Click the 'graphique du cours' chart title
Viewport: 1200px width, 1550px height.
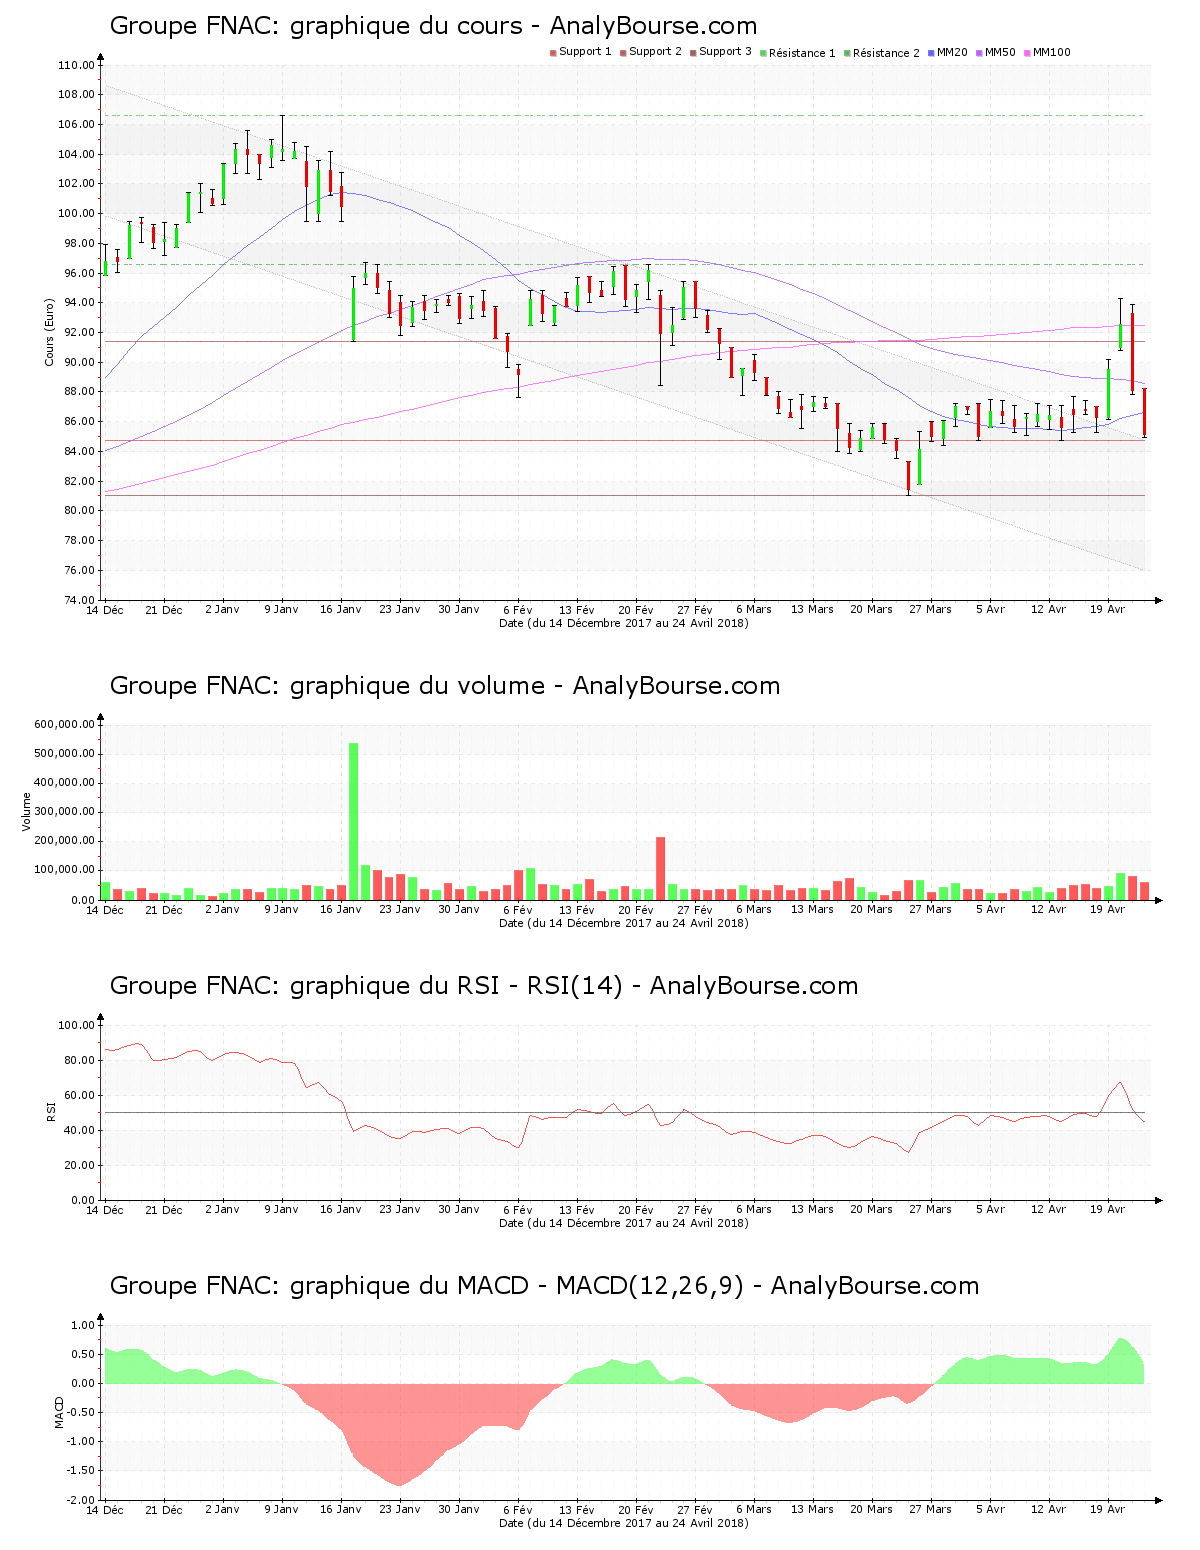[x=433, y=26]
